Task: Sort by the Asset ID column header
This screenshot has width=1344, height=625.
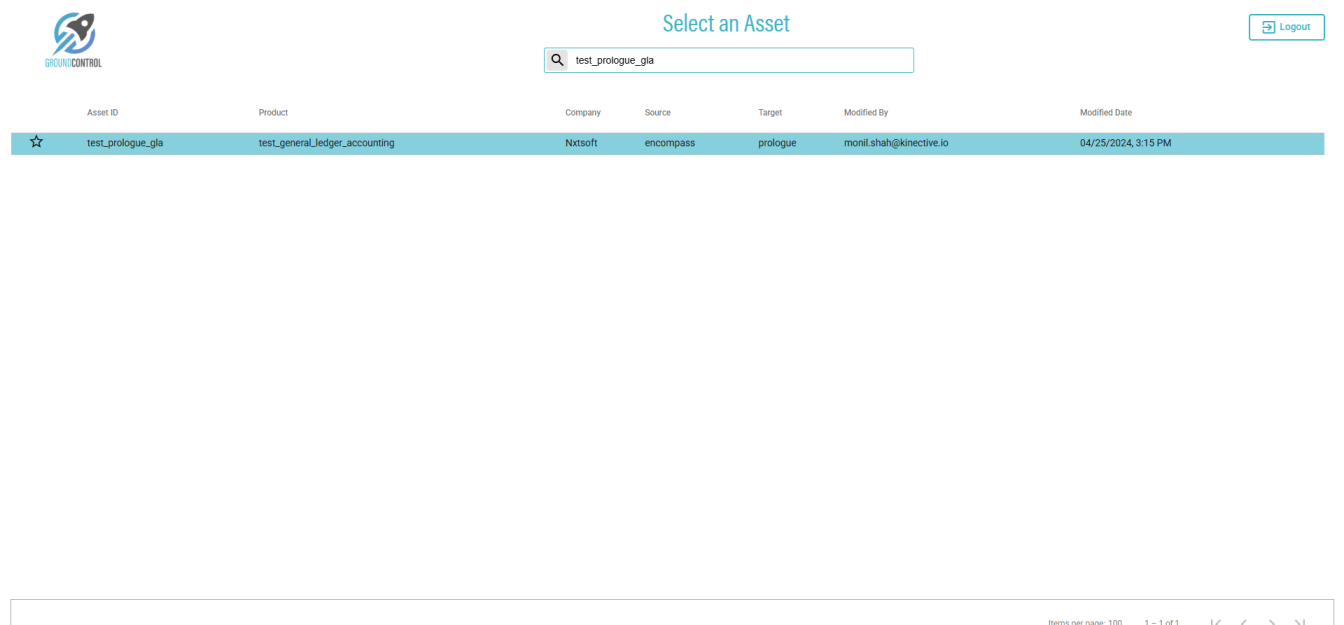Action: coord(102,113)
